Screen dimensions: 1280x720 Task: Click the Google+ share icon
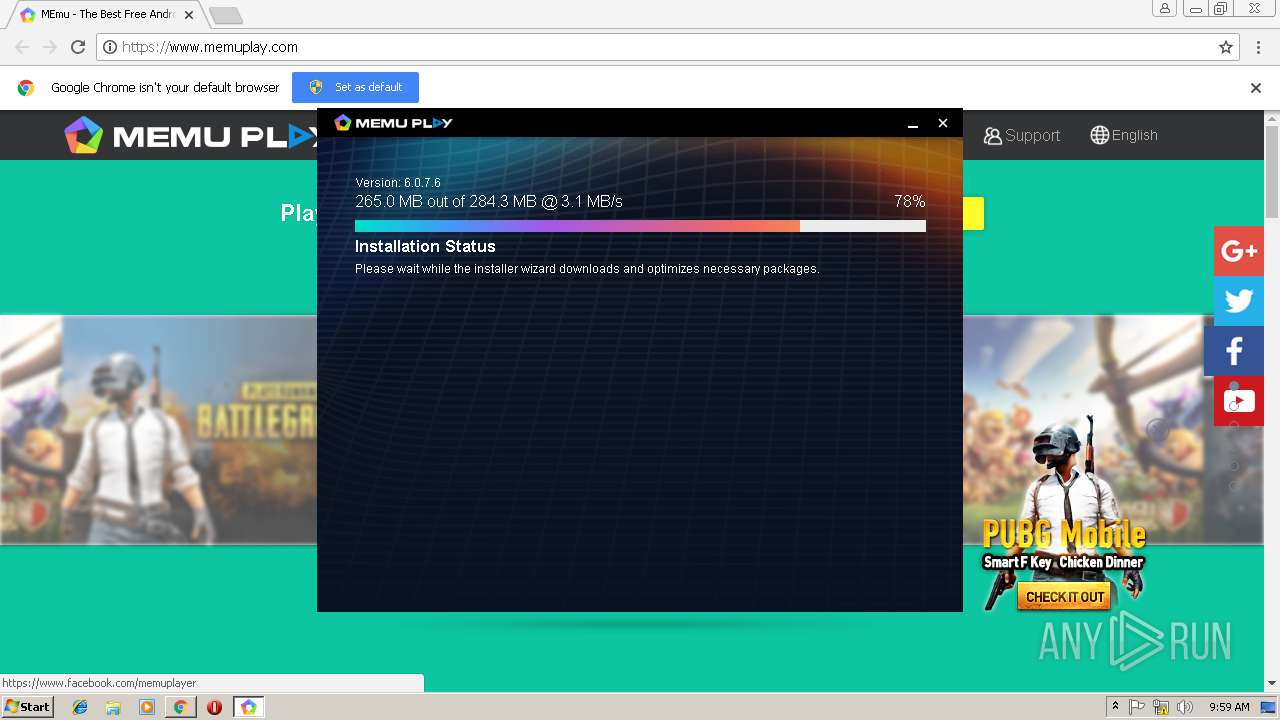pos(1239,251)
